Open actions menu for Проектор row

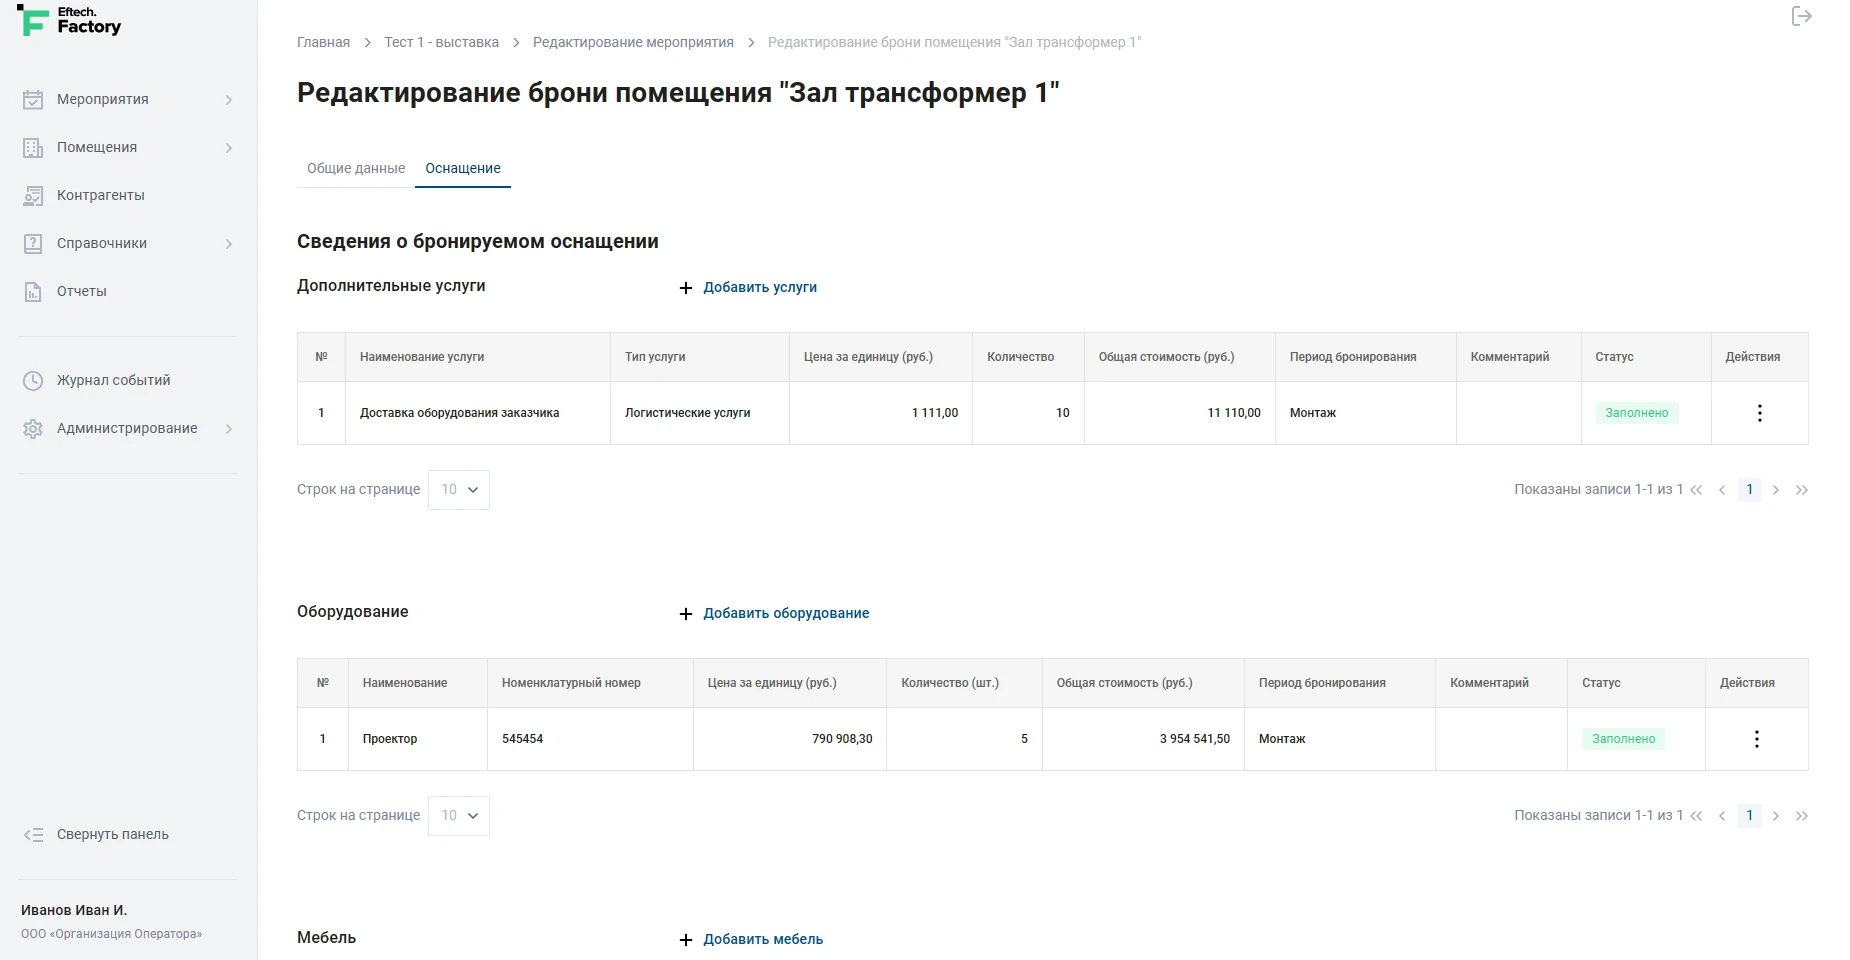(x=1757, y=739)
